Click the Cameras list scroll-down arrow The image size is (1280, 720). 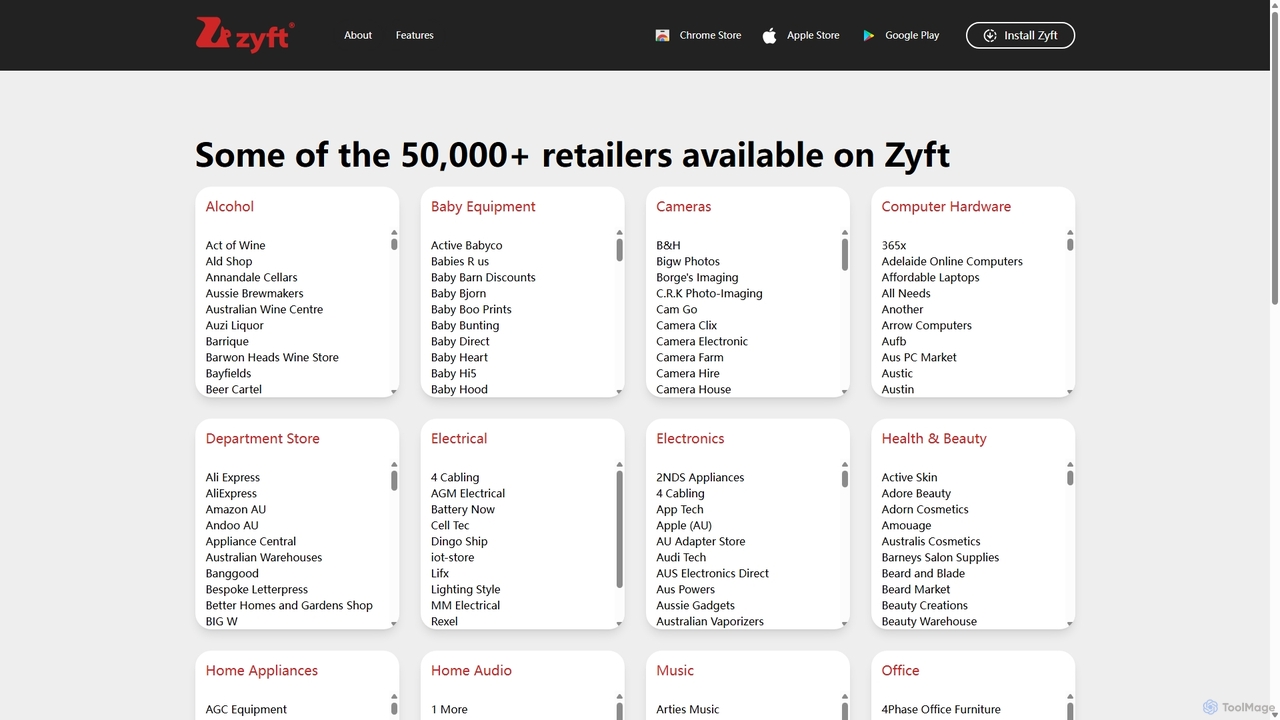[x=844, y=392]
